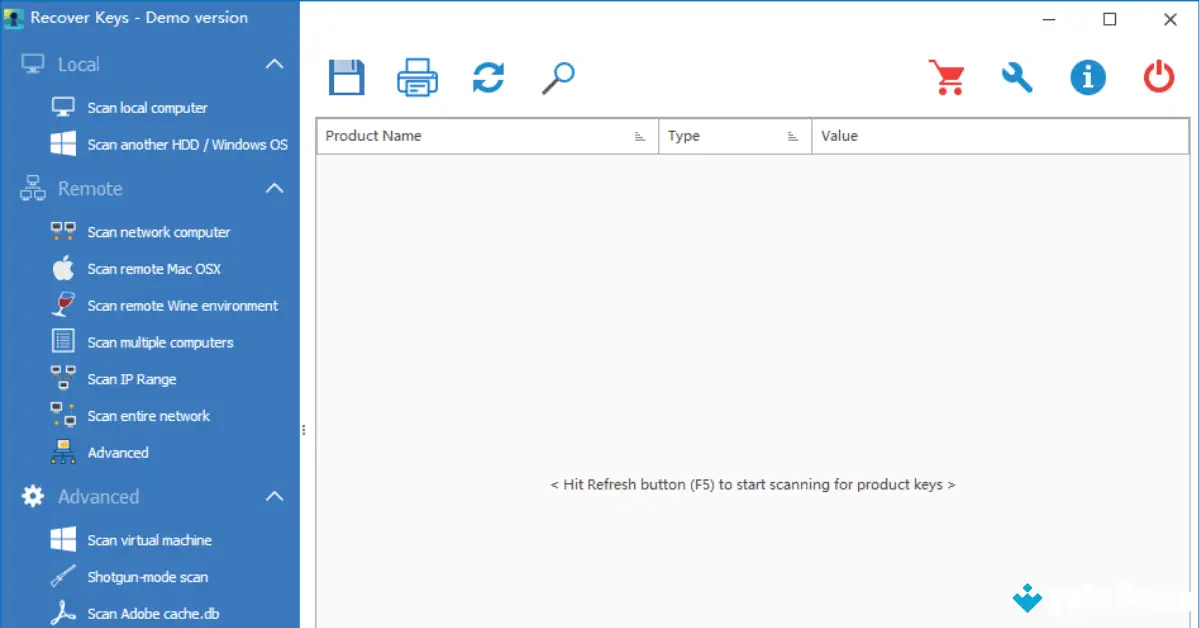Click the Save results icon
The image size is (1200, 628).
point(346,77)
